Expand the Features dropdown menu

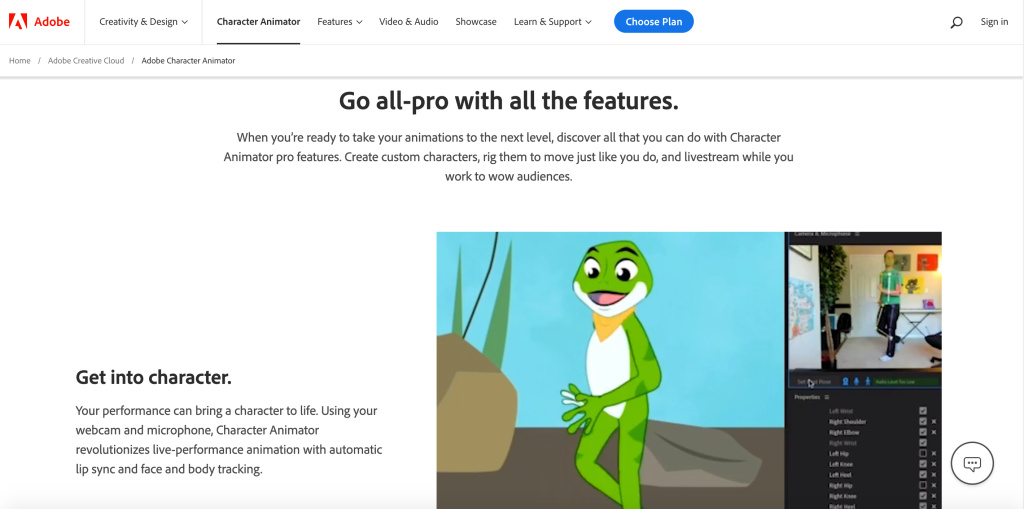pyautogui.click(x=339, y=22)
